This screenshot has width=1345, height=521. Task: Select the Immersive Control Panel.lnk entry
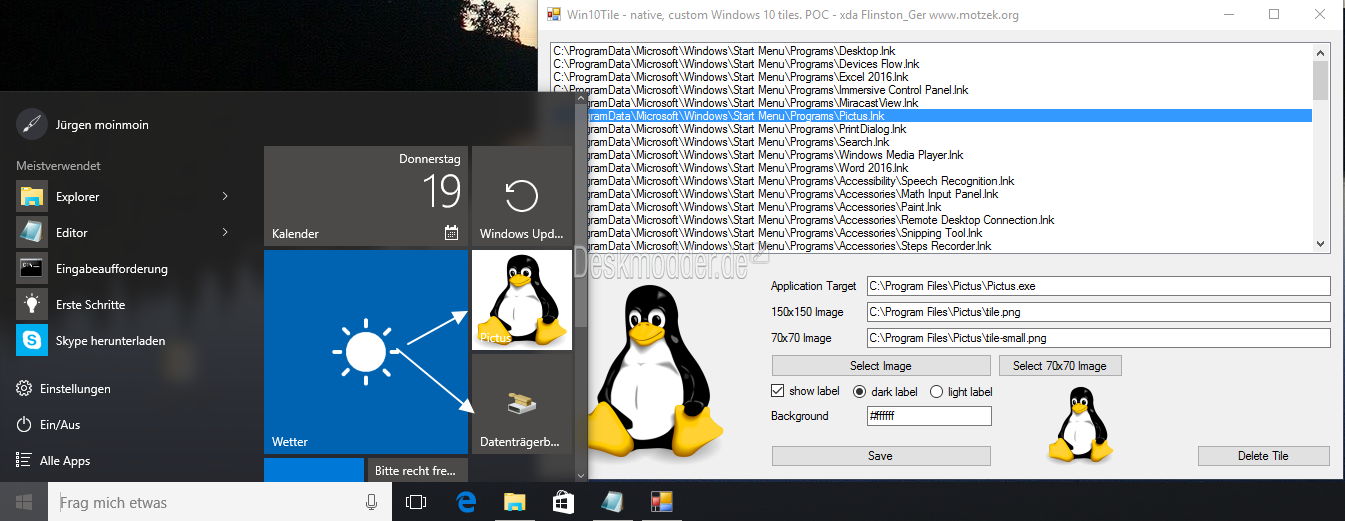point(932,90)
